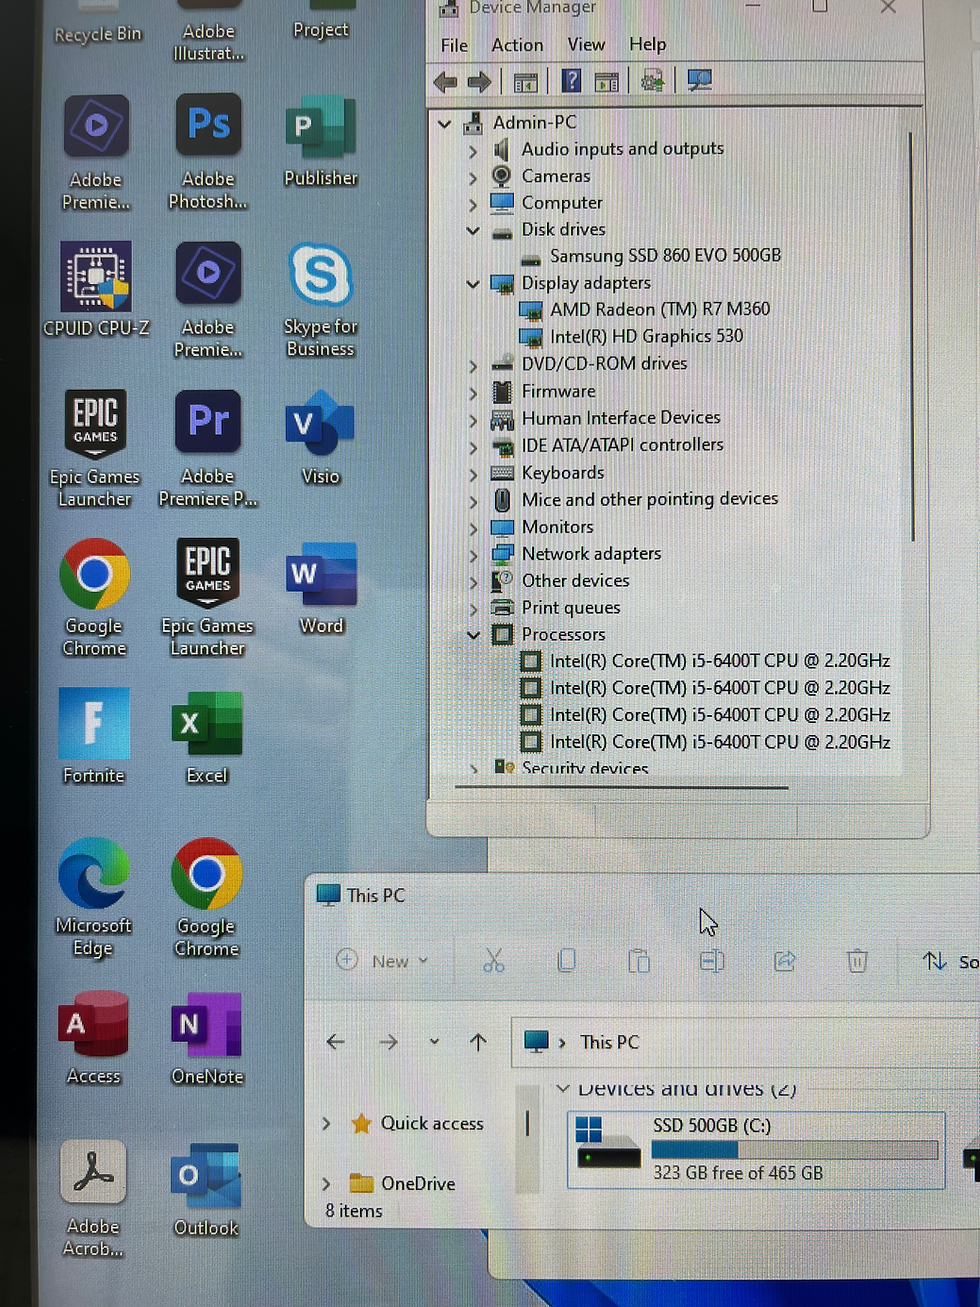Open Google Chrome icon next to Microsoft Edge
This screenshot has height=1307, width=980.
[x=206, y=897]
